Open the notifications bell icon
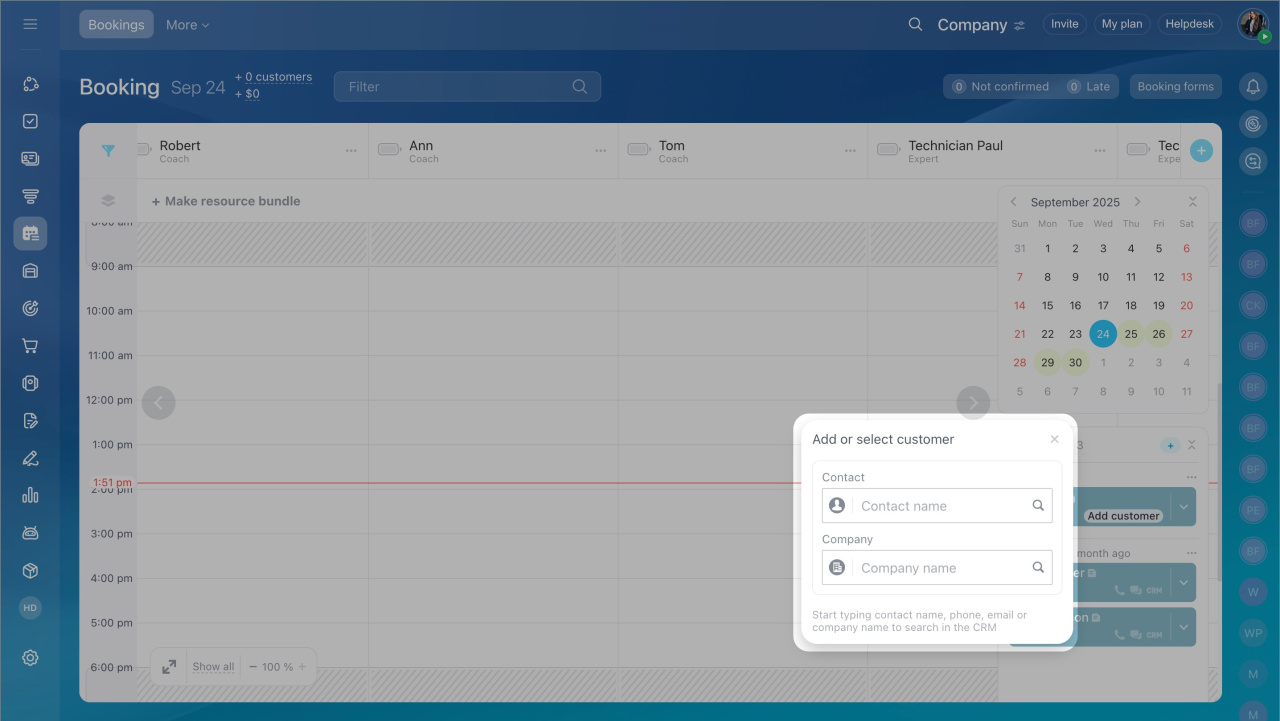1280x721 pixels. [x=1253, y=87]
